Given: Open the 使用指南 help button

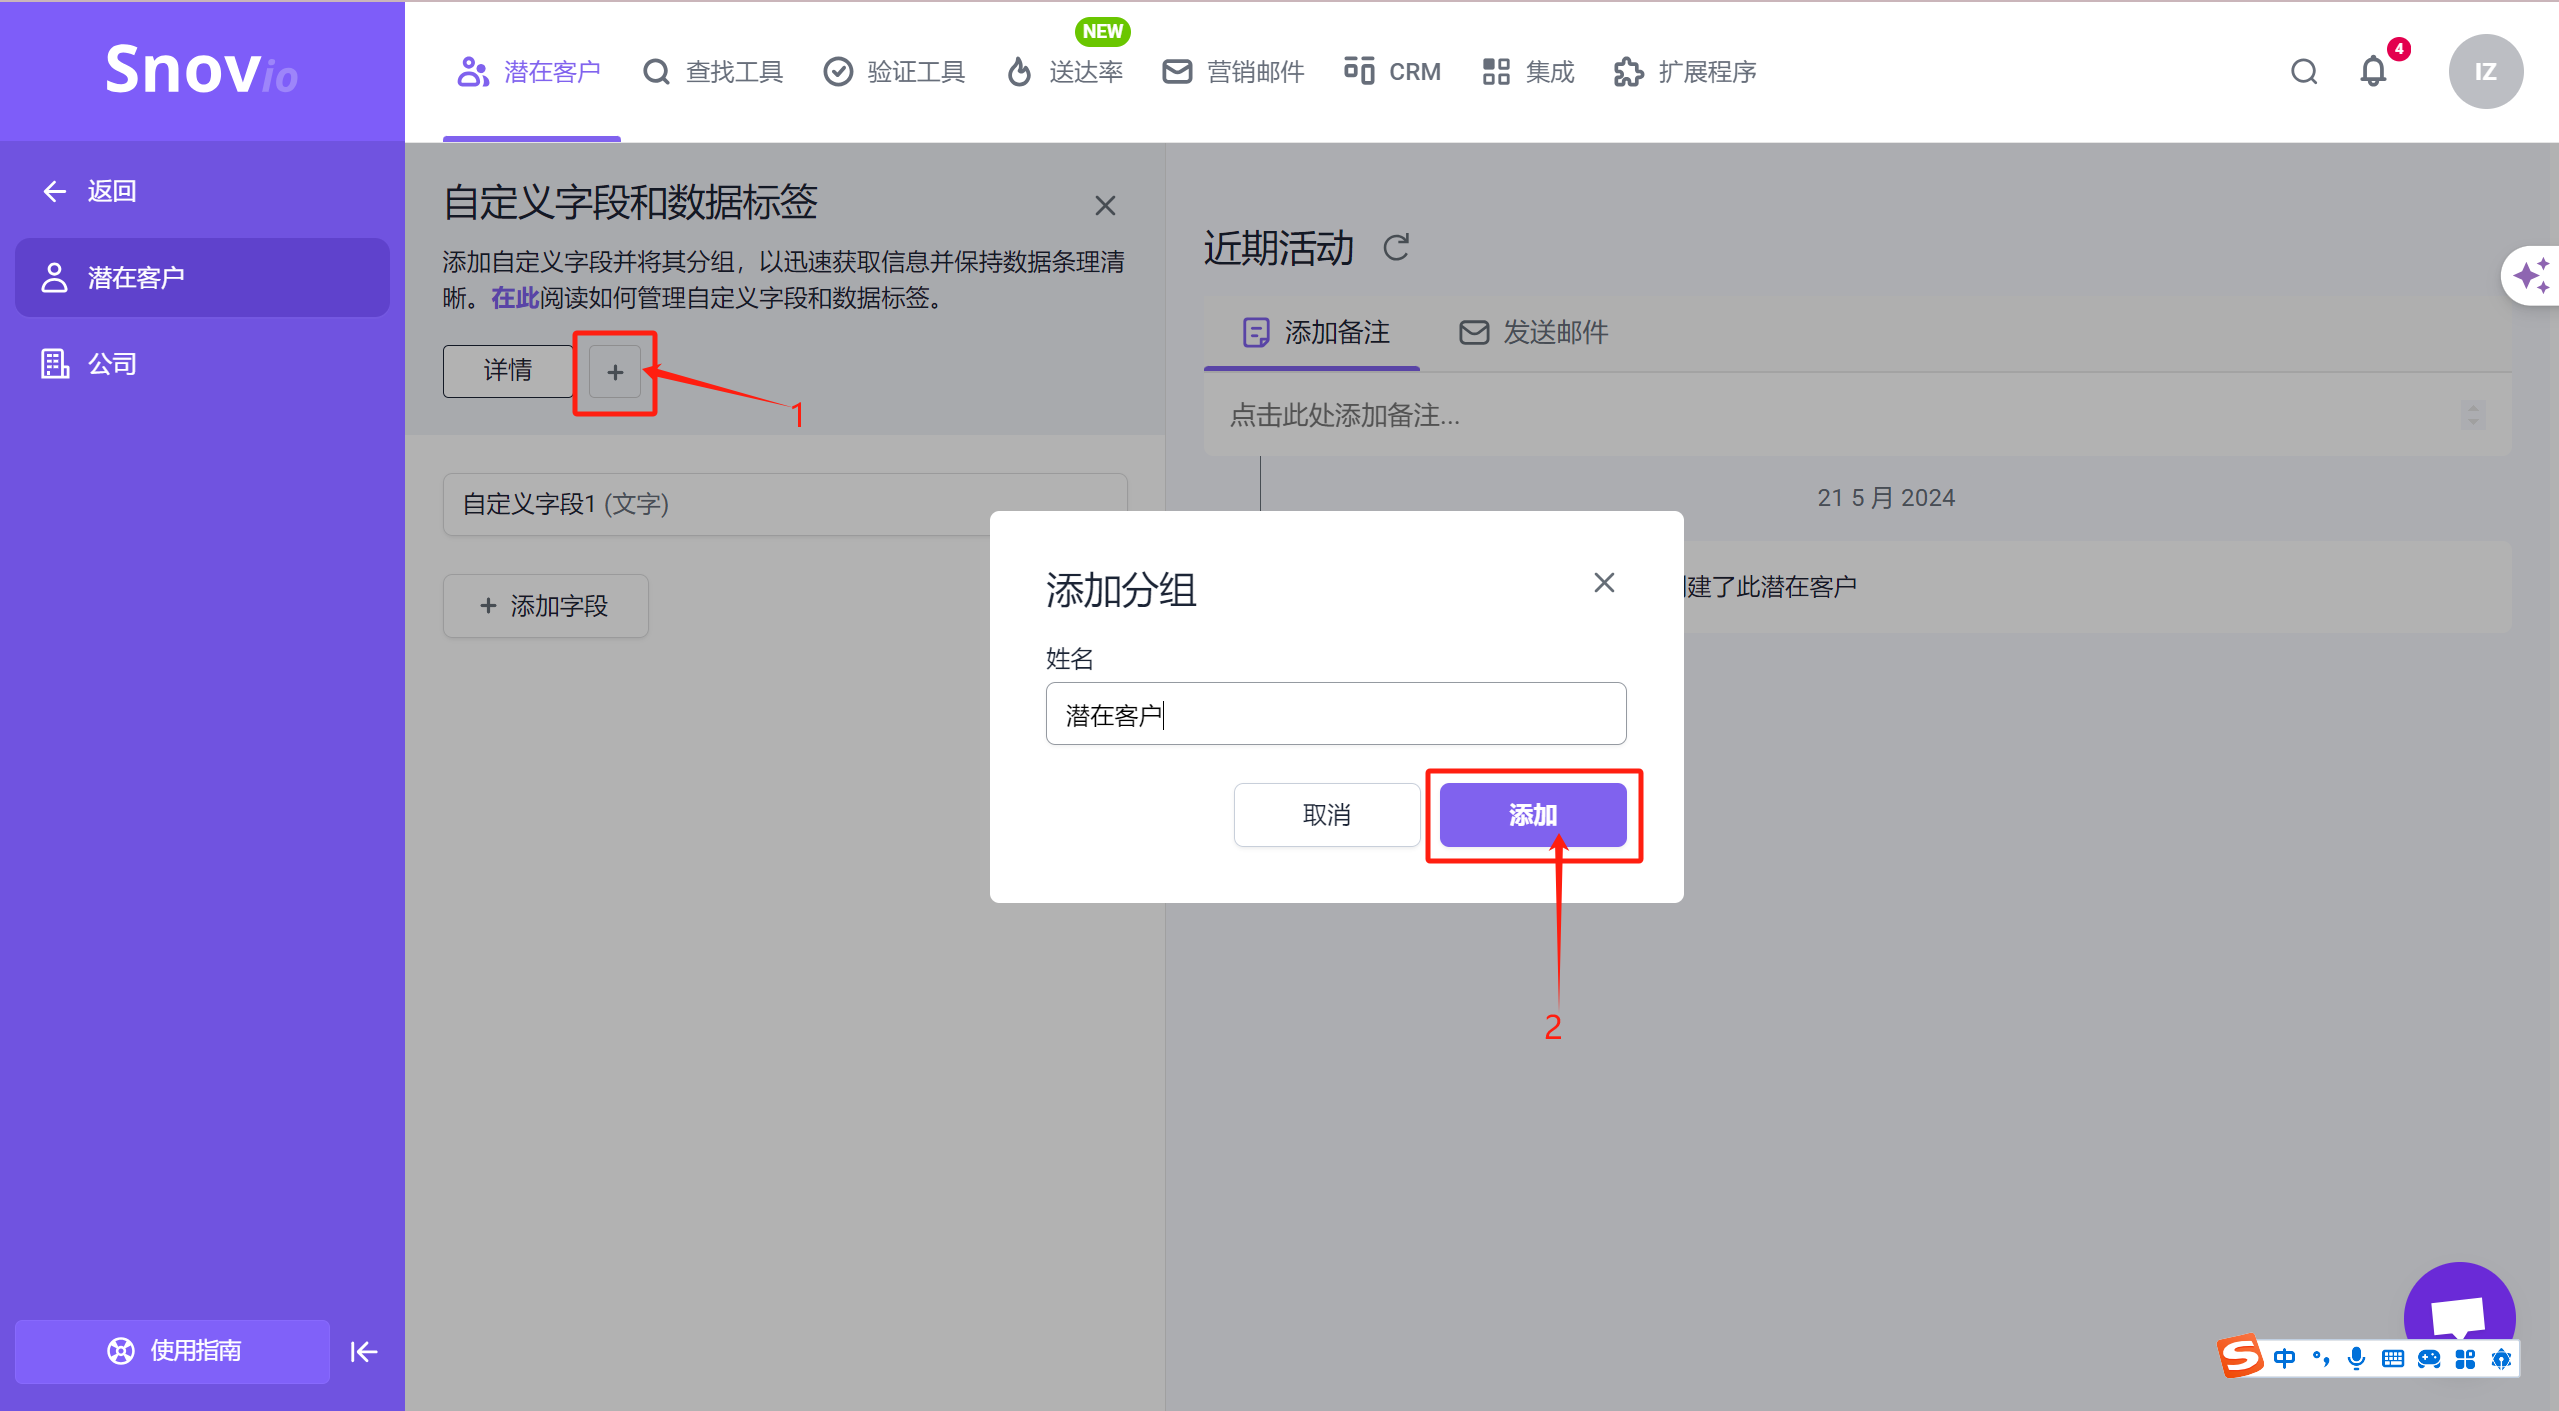Looking at the screenshot, I should (172, 1351).
